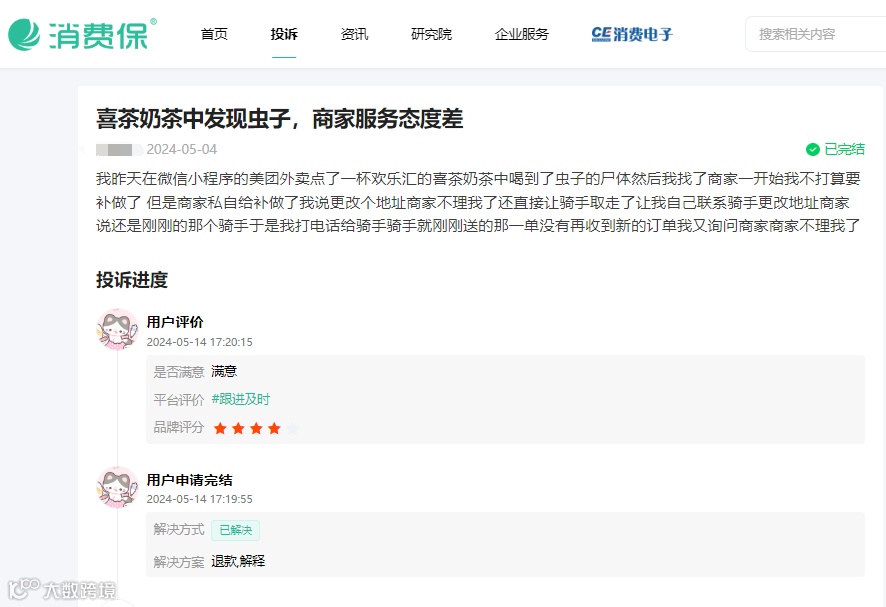
Task: Click the 已解决 status badge
Action: (x=236, y=530)
